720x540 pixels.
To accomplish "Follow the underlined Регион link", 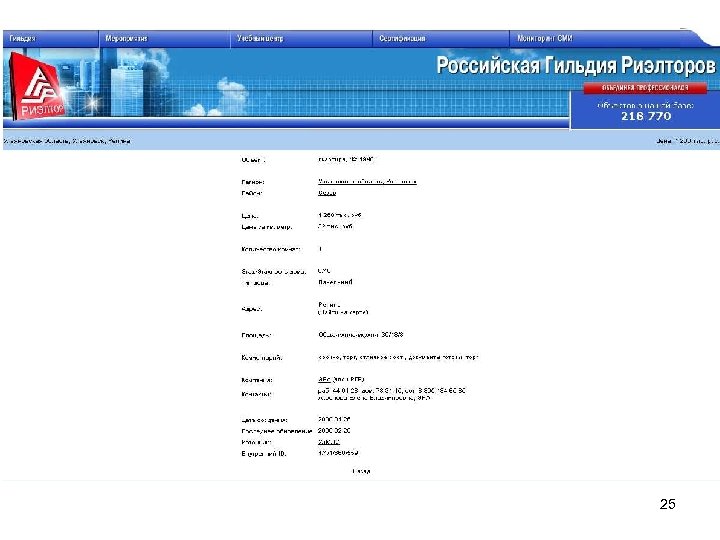I will pos(367,182).
